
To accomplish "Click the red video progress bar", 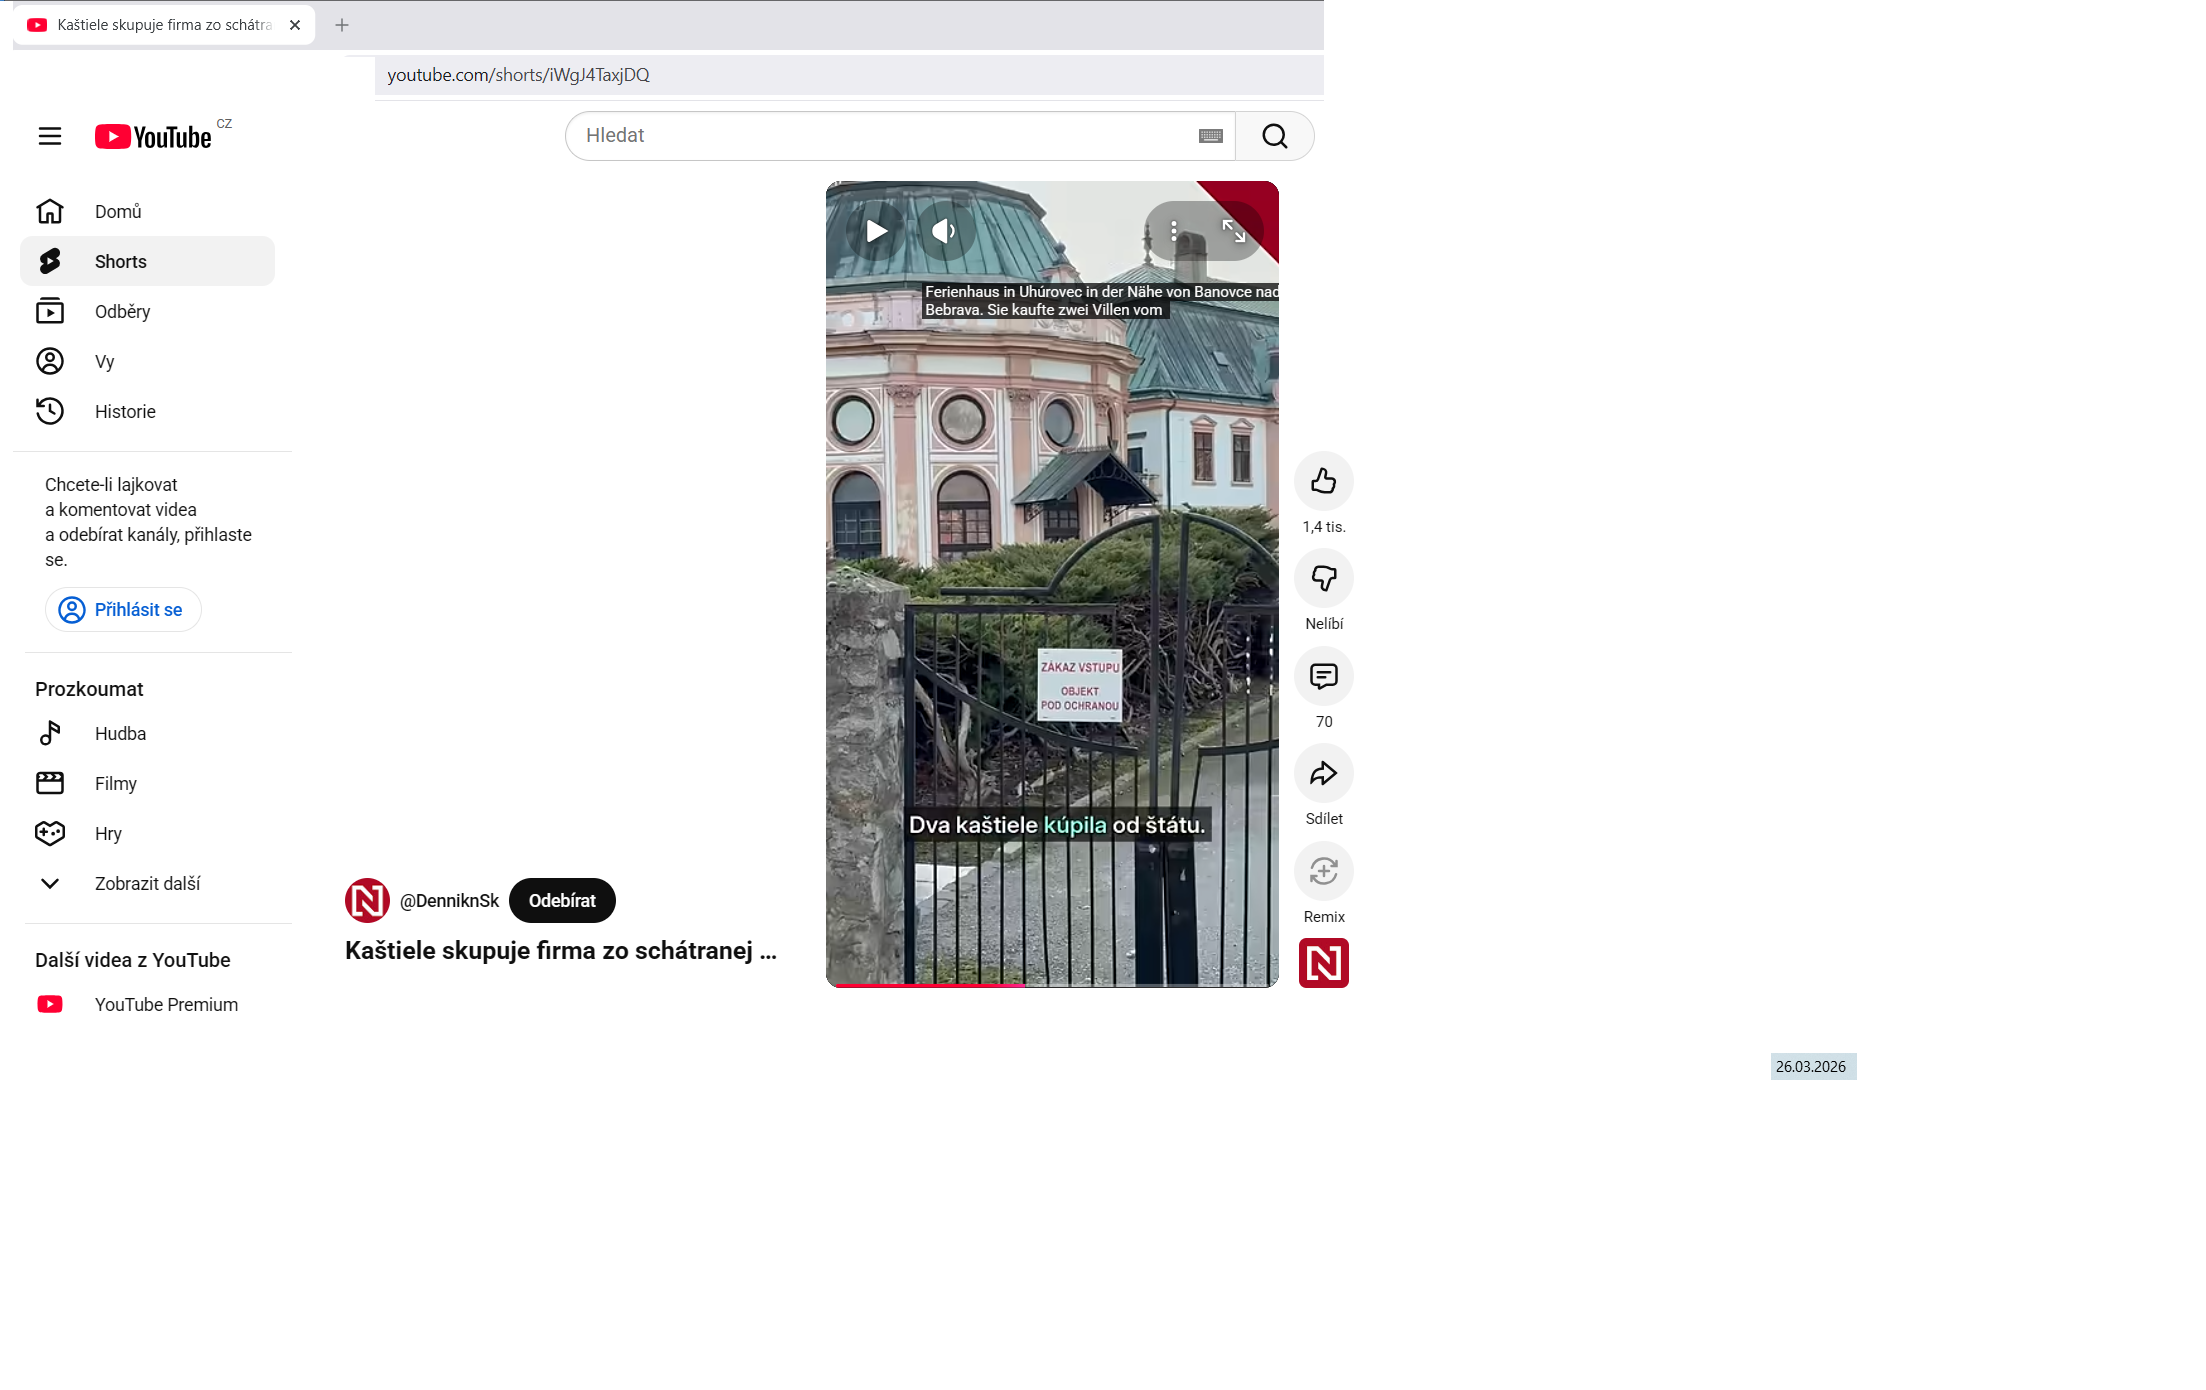I will click(930, 985).
